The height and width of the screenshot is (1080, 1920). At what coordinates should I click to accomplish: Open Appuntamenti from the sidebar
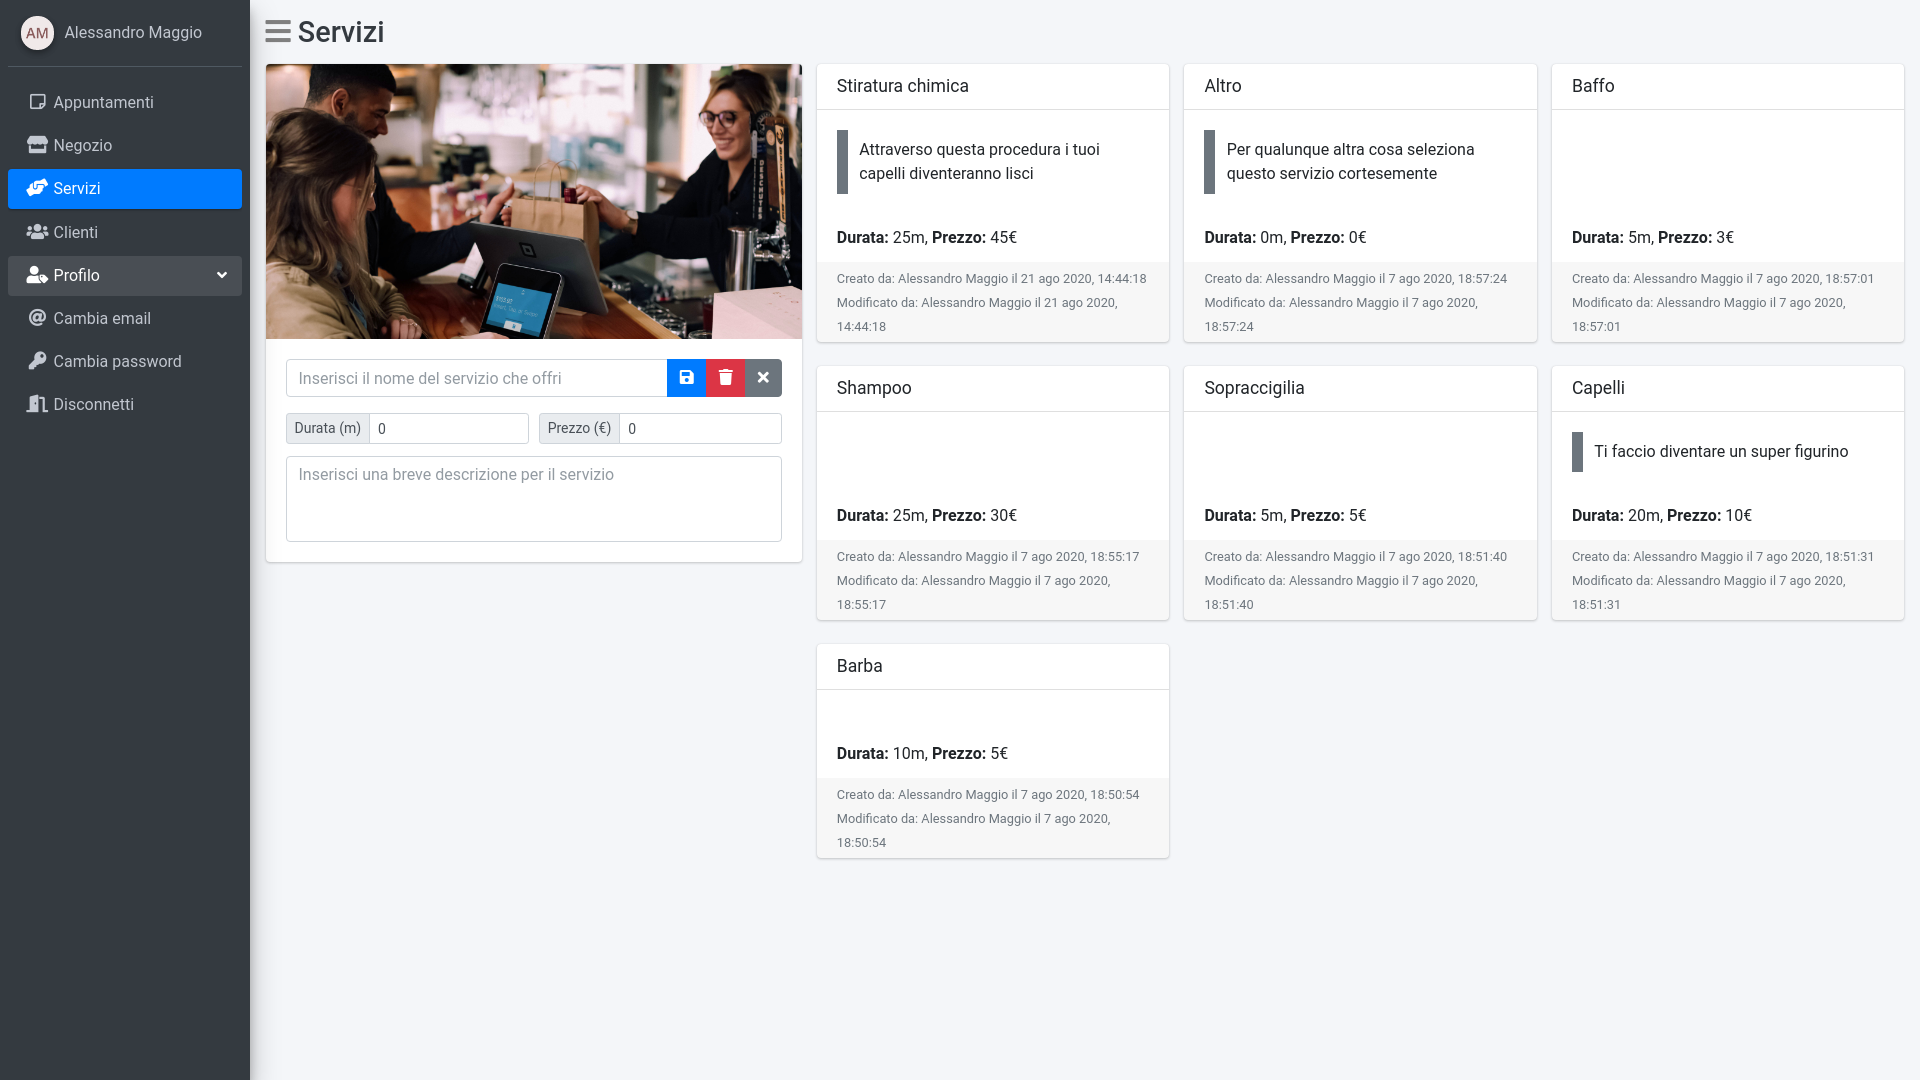pyautogui.click(x=103, y=102)
